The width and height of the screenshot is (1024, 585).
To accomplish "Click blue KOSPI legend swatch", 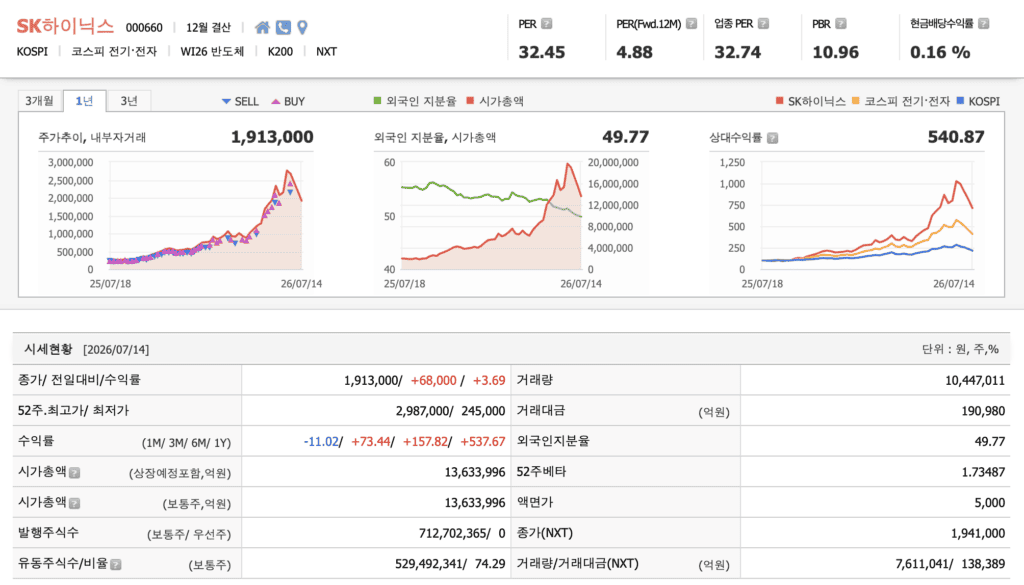I will tap(960, 101).
